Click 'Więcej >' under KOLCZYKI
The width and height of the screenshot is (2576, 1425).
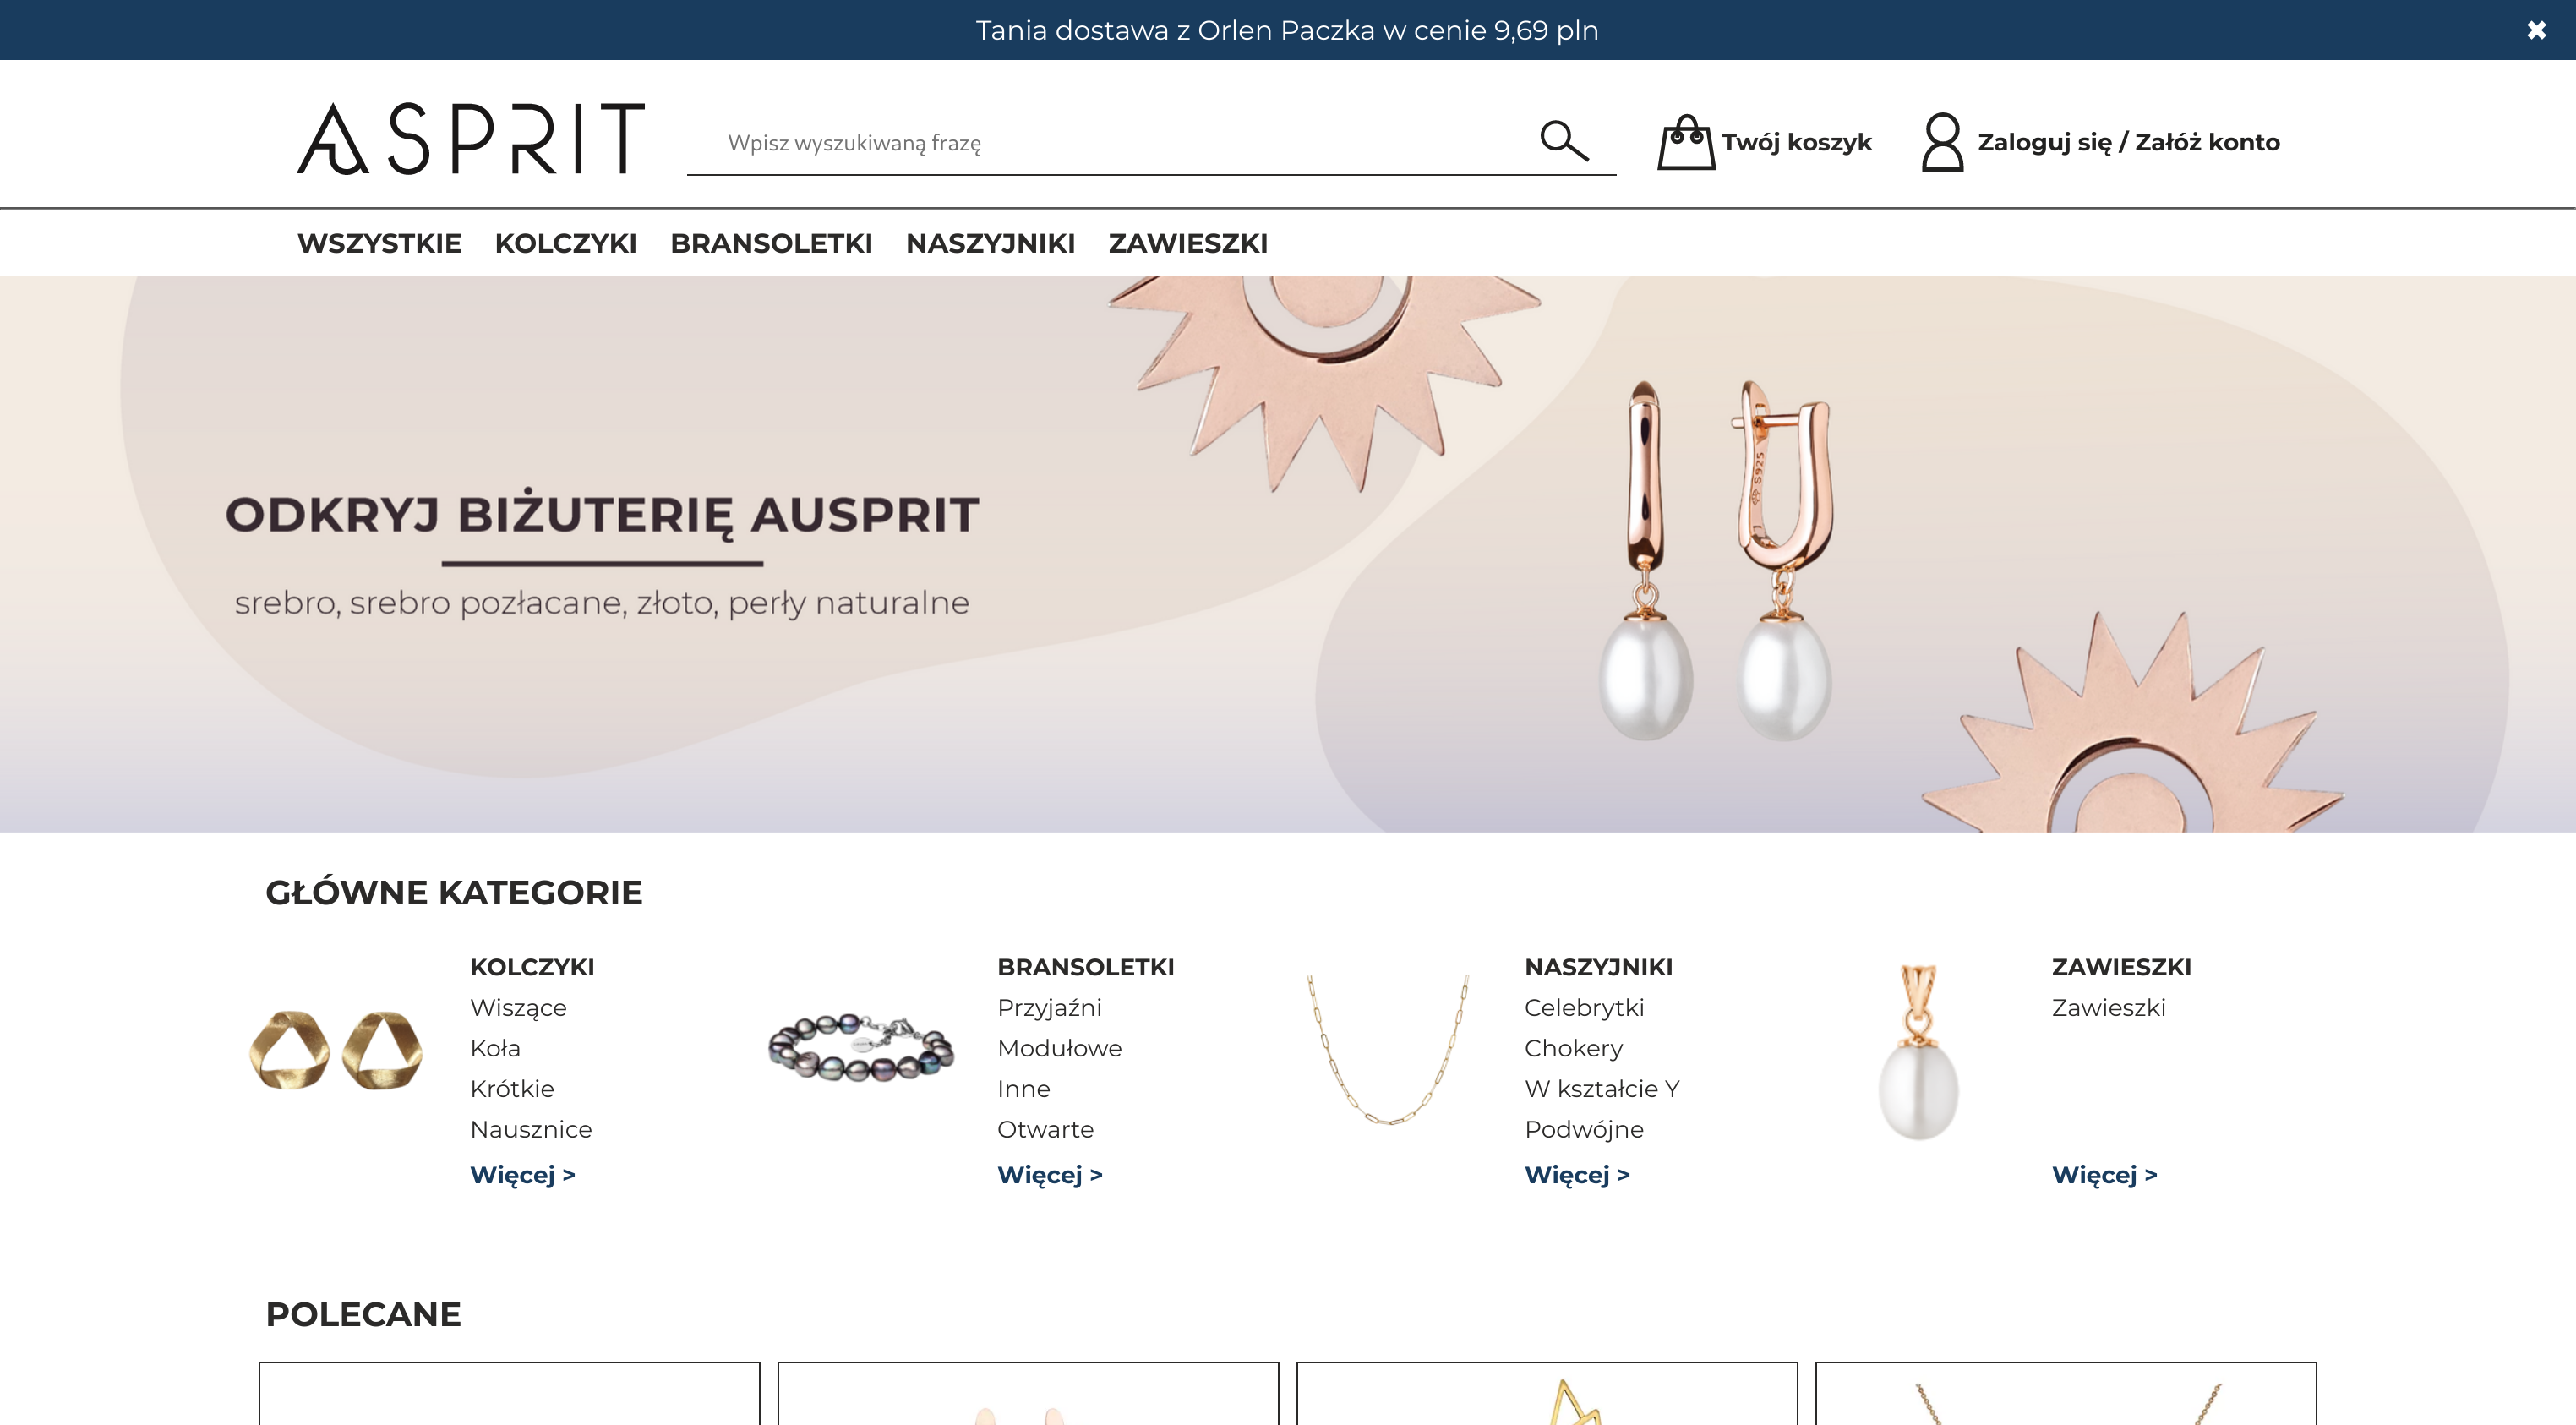point(523,1175)
